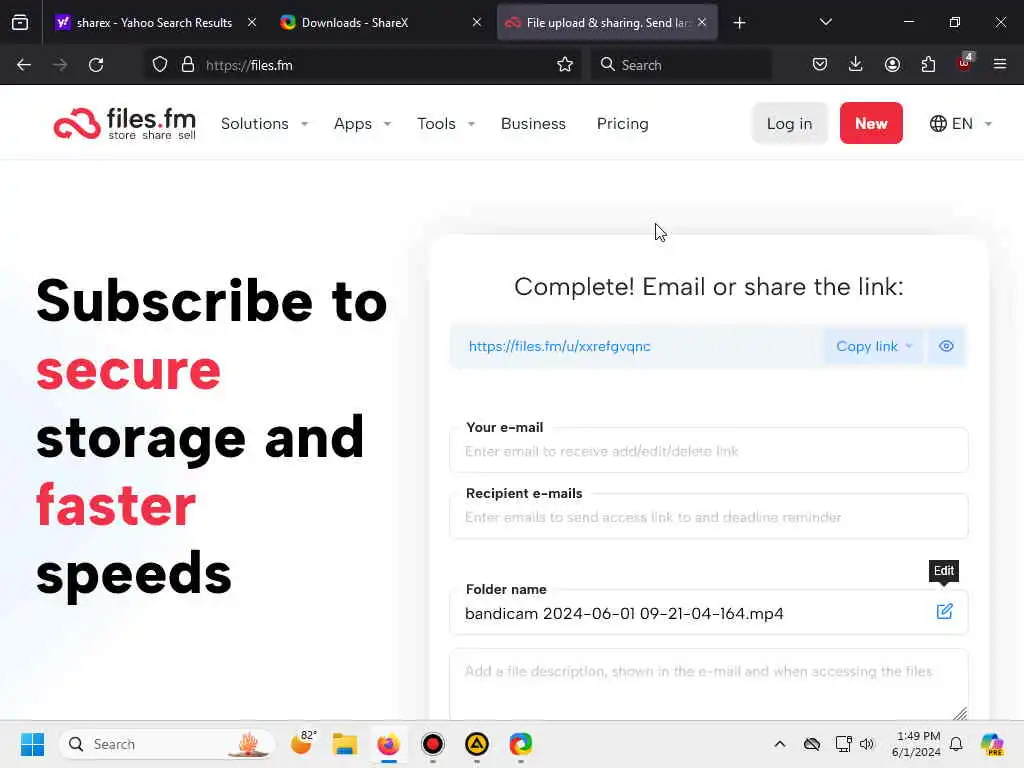Open the Pocket save icon
The image size is (1024, 768).
pos(820,65)
